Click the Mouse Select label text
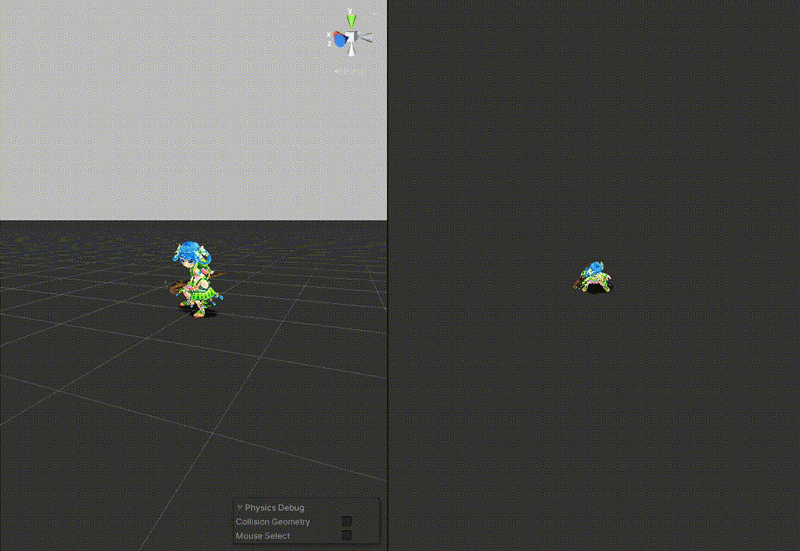 click(263, 536)
